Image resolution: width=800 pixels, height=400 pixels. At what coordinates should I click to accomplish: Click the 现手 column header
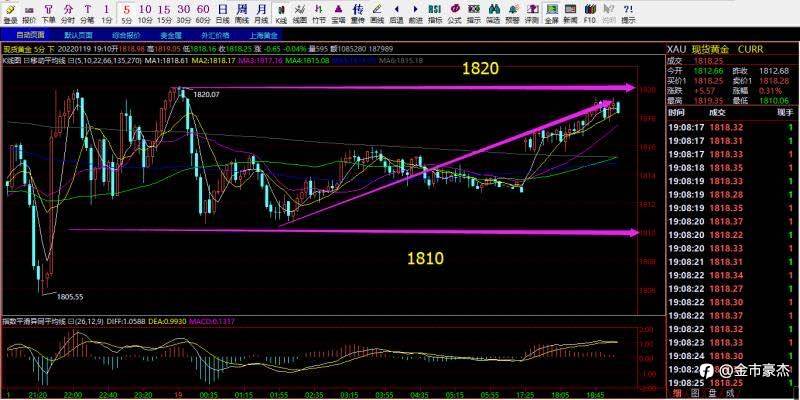click(x=785, y=113)
